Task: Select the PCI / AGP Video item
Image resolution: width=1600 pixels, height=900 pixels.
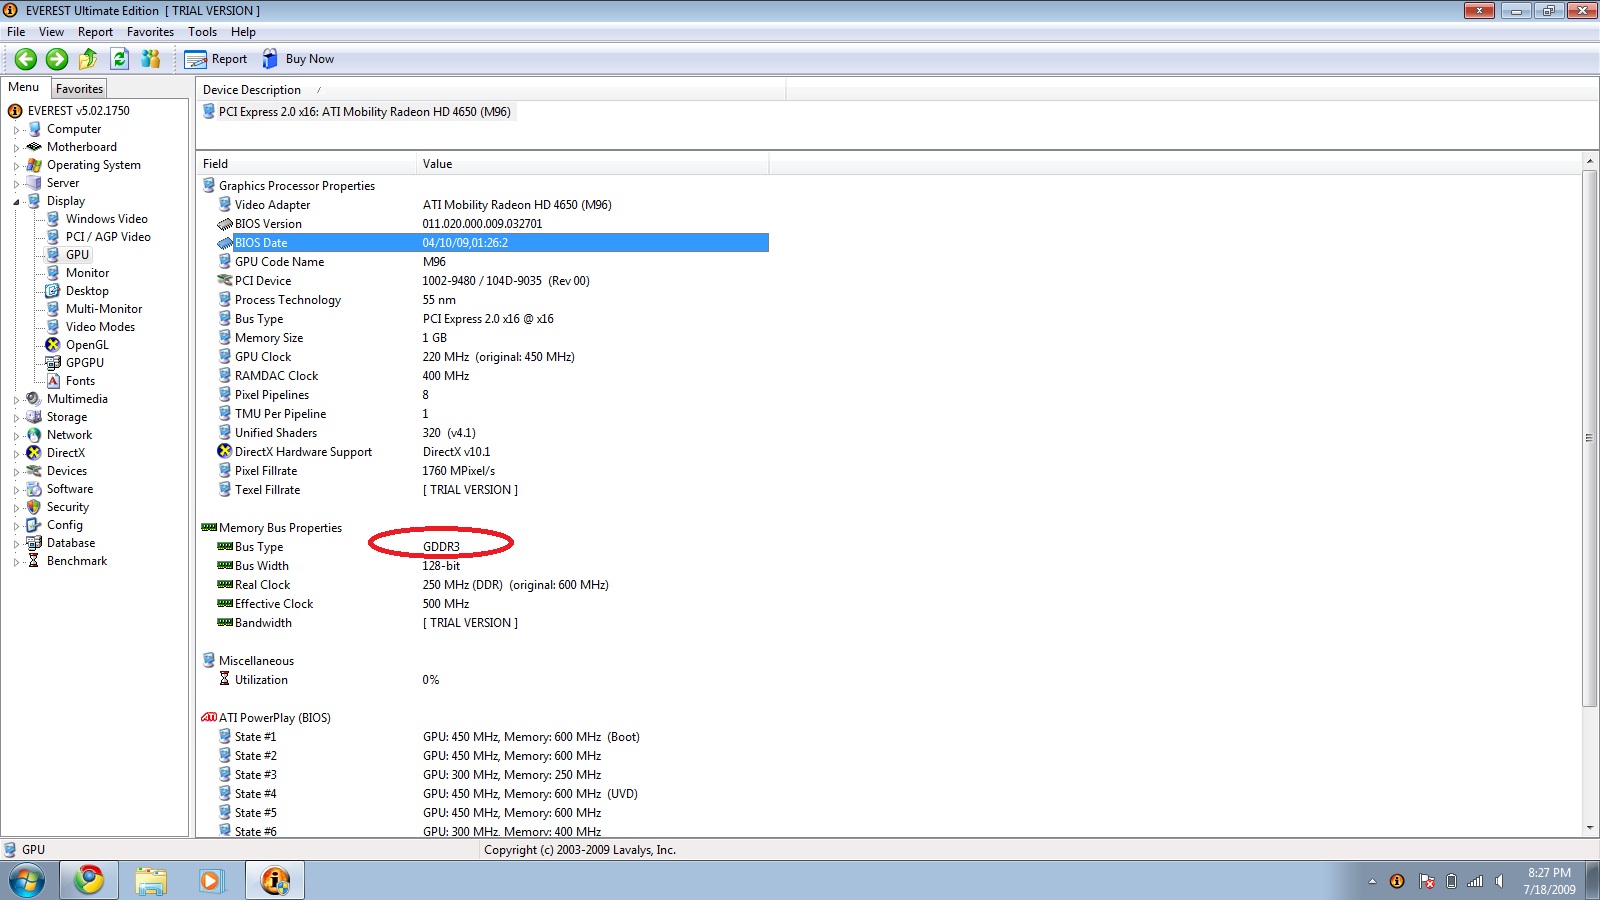Action: point(108,237)
